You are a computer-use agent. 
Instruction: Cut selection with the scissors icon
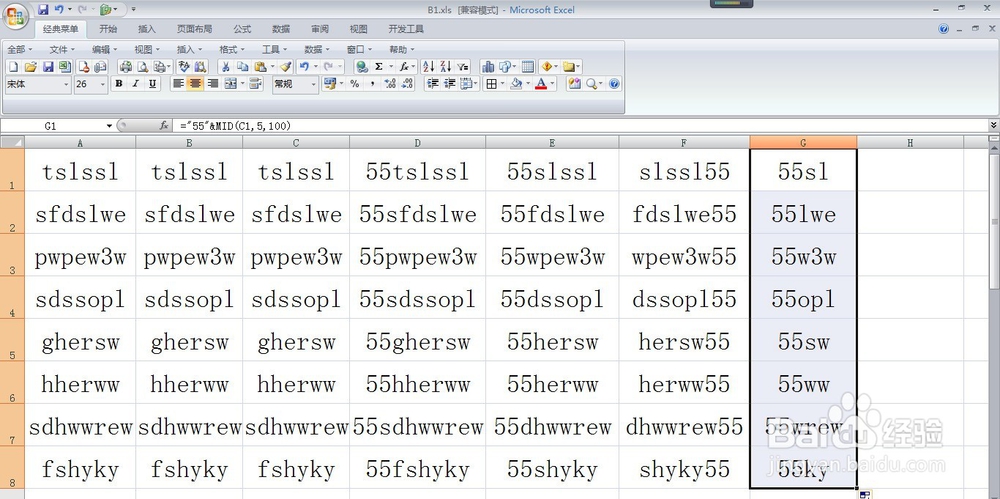225,67
